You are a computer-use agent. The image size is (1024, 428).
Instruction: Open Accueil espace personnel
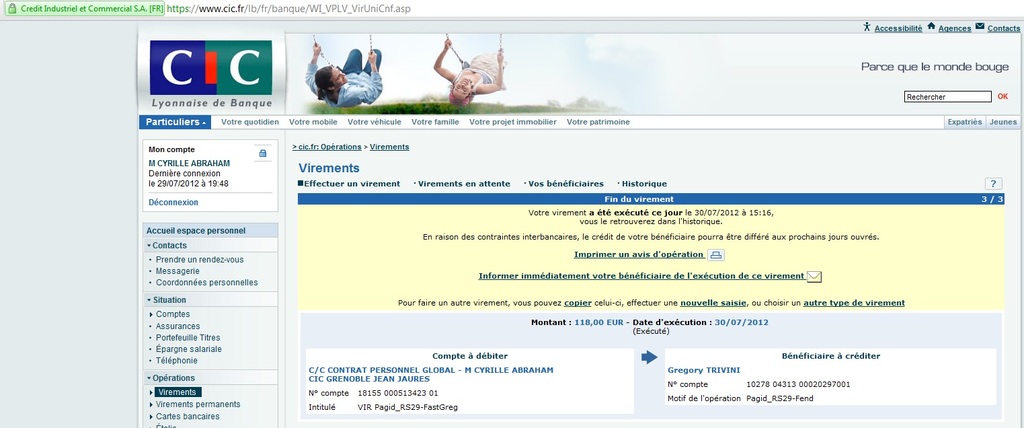coord(196,231)
